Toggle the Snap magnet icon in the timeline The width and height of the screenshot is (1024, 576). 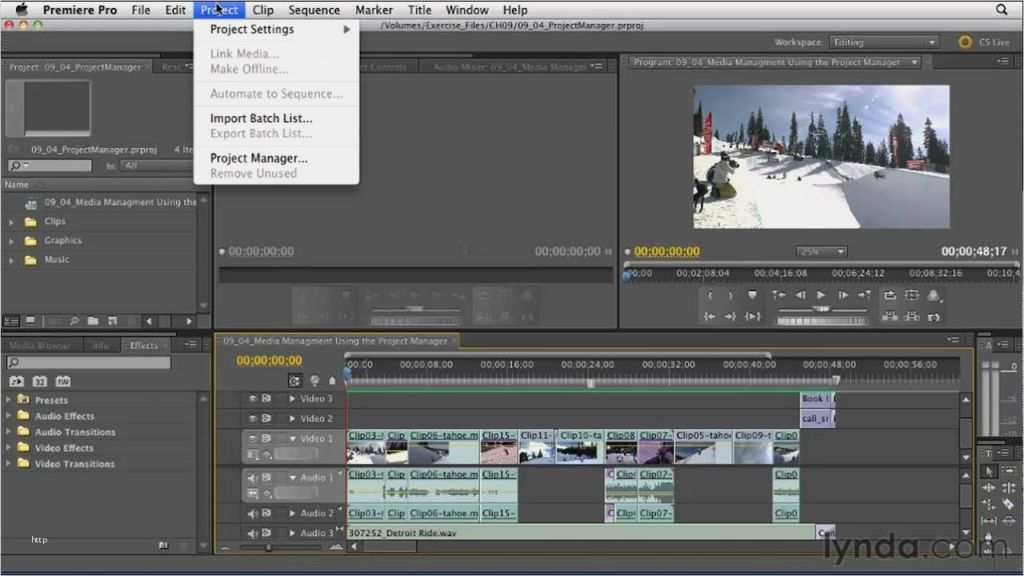coord(295,380)
